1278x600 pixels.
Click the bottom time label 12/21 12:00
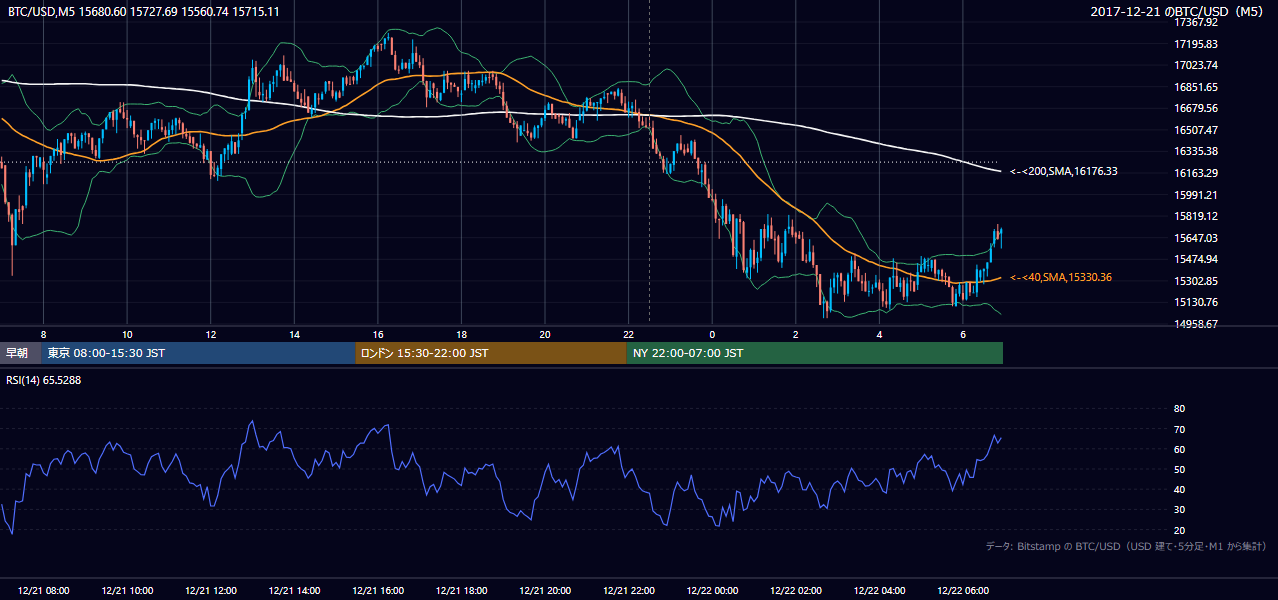pos(211,591)
